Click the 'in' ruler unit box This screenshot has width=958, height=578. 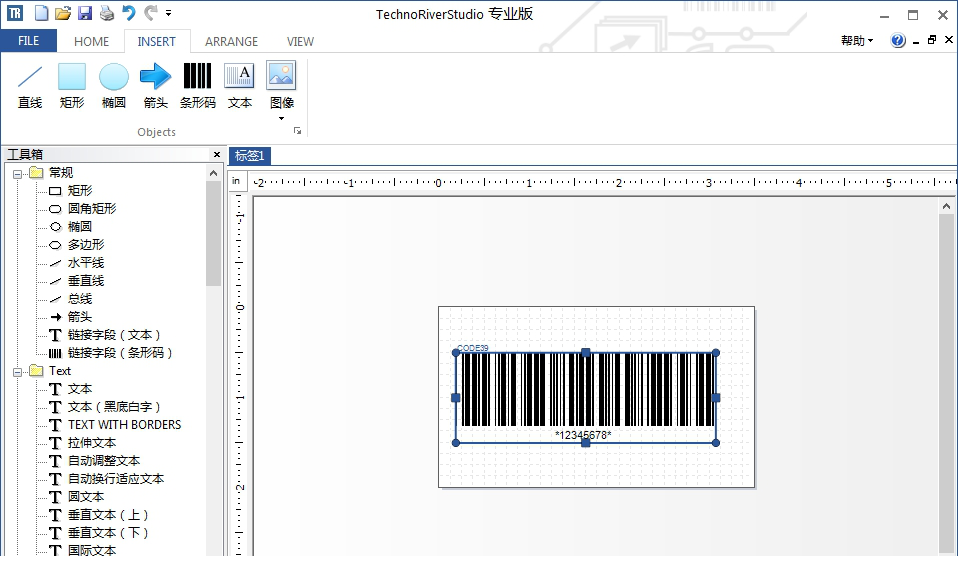[237, 181]
